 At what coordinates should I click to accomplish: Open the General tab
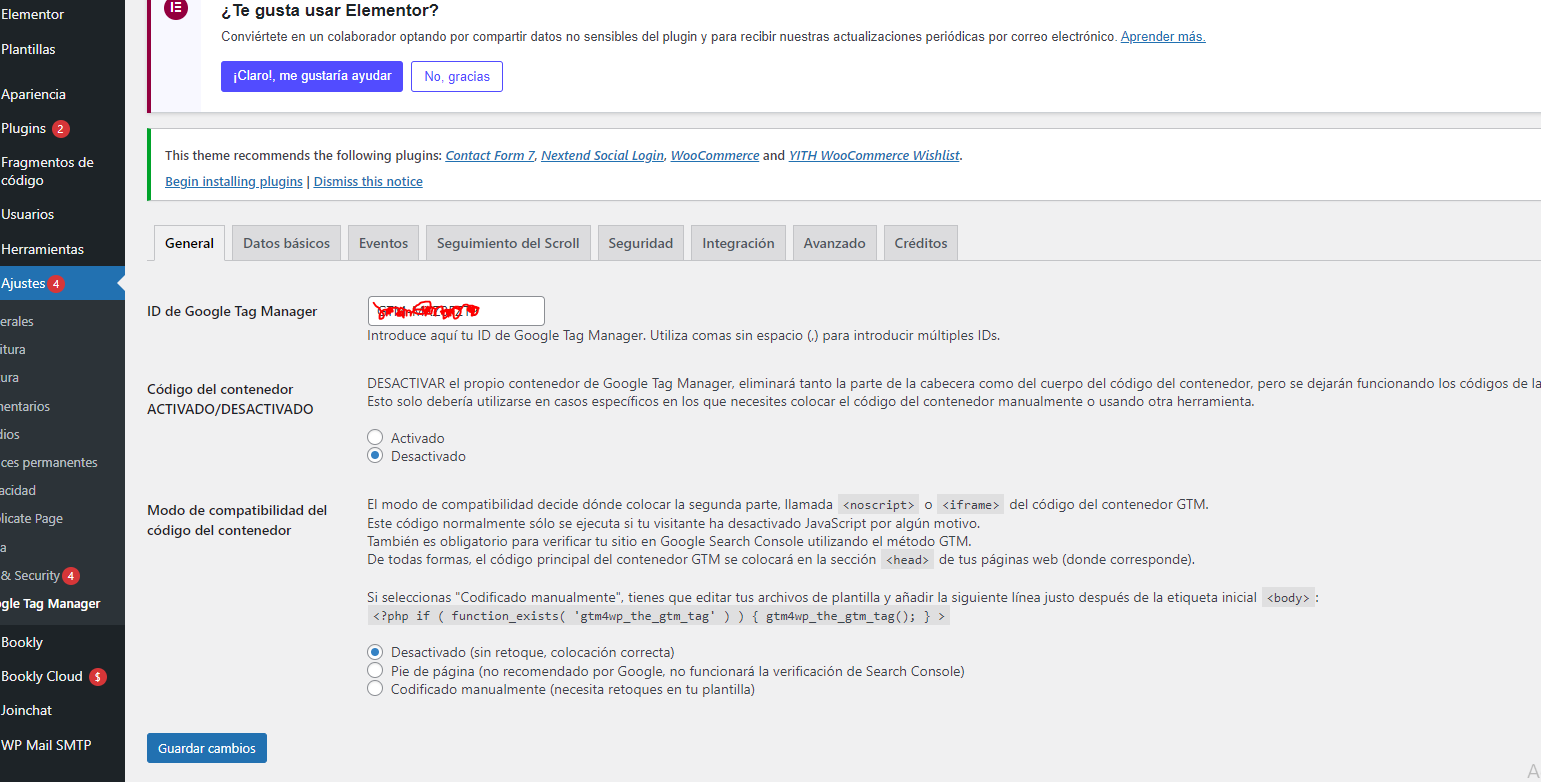coord(189,243)
